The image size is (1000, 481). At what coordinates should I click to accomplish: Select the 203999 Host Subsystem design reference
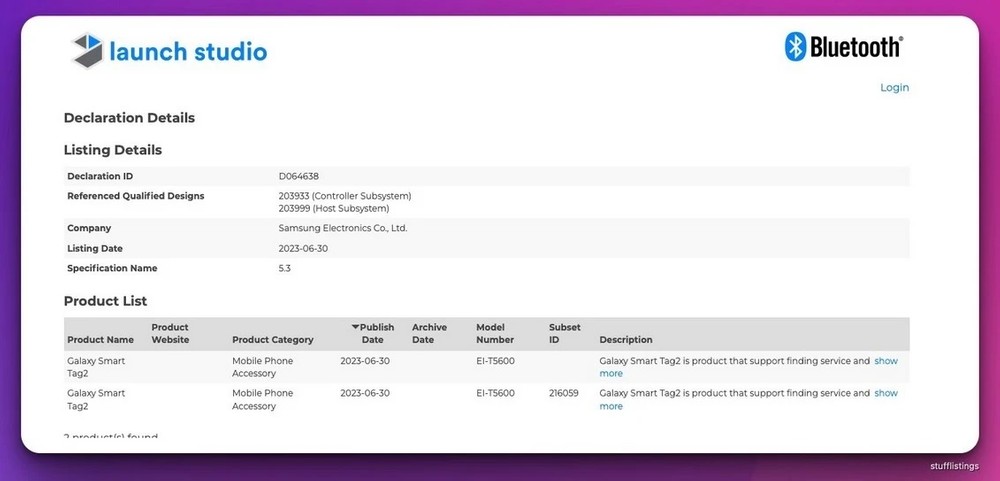tap(333, 208)
